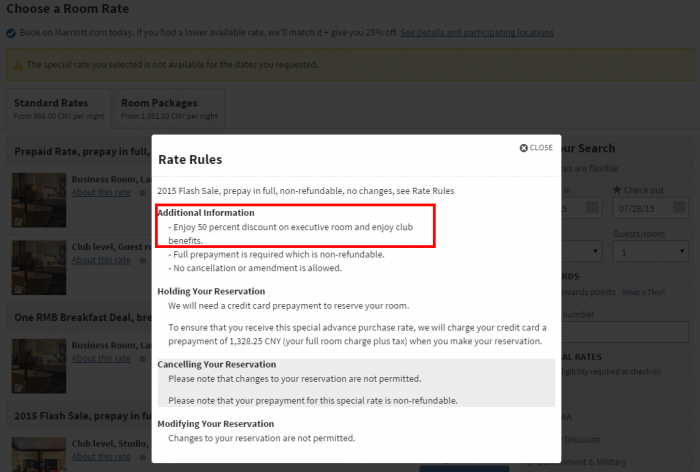Open the check-out date calendar icon
Viewport: 700px width, 472px height.
678,207
